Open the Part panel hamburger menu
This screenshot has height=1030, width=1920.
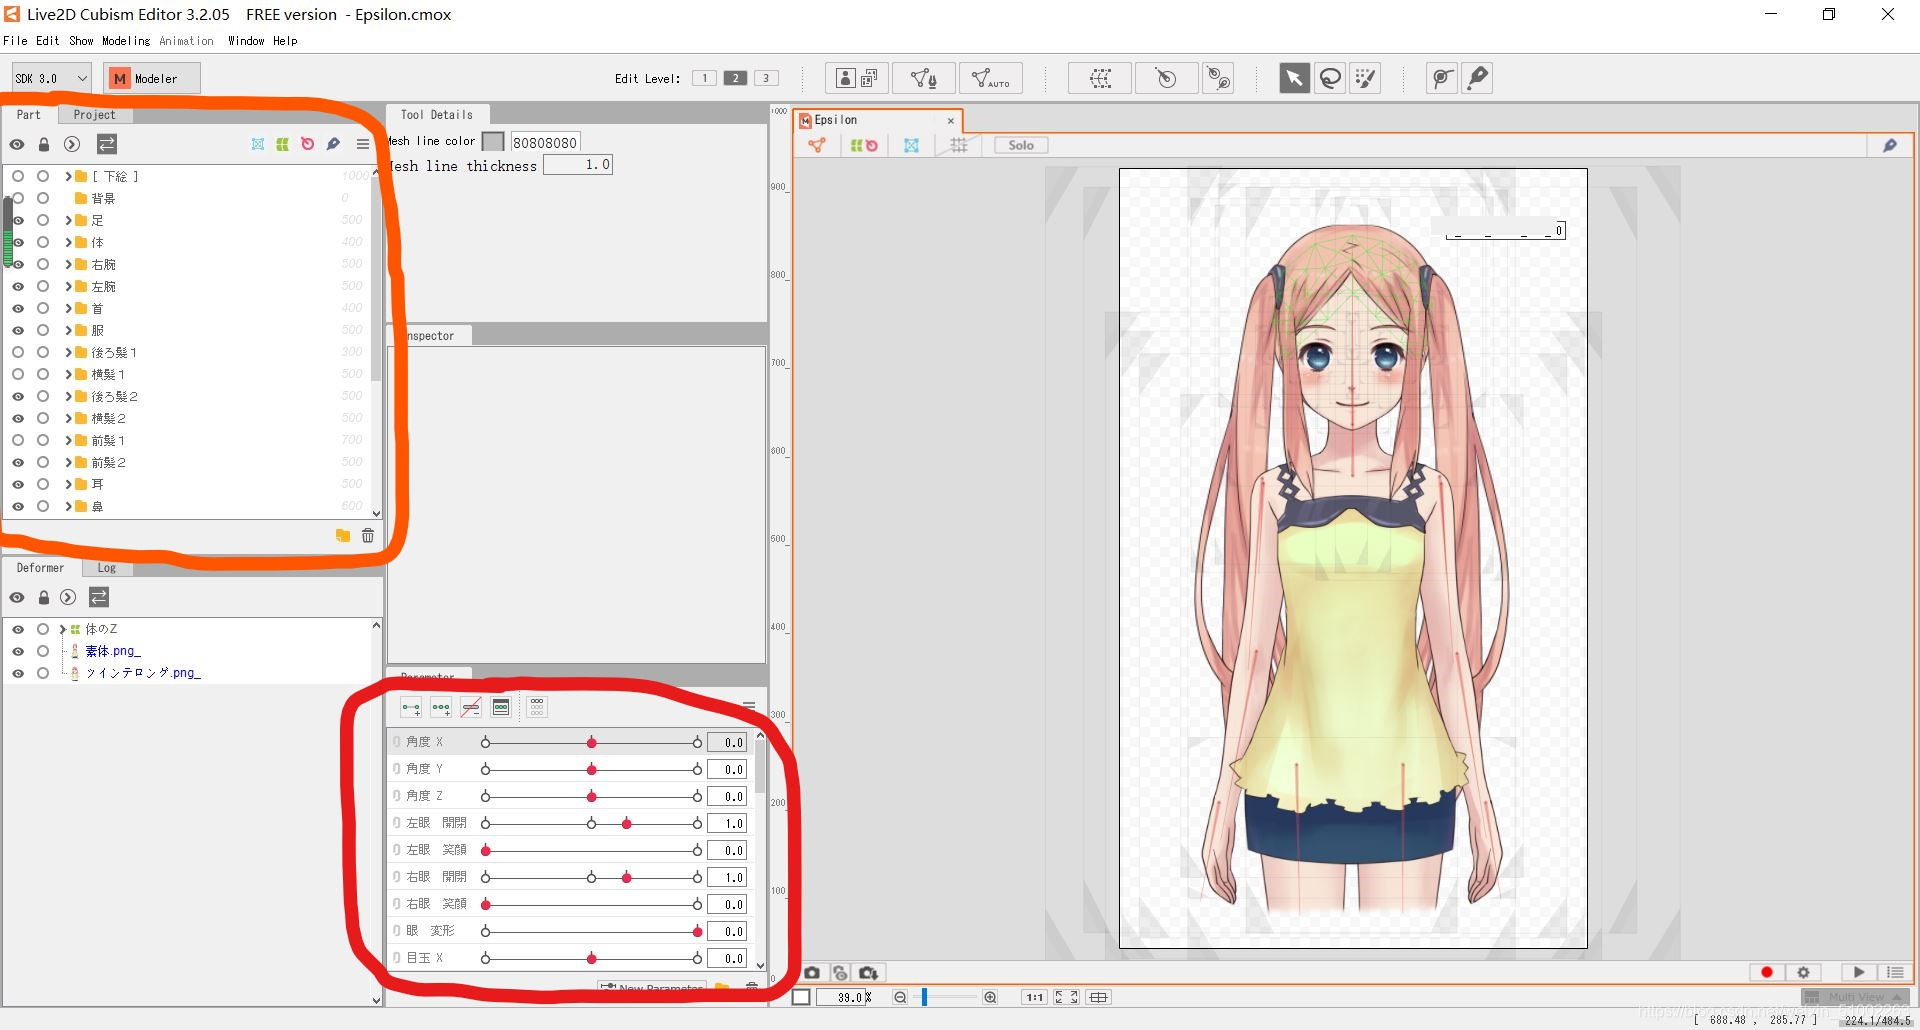pyautogui.click(x=362, y=144)
